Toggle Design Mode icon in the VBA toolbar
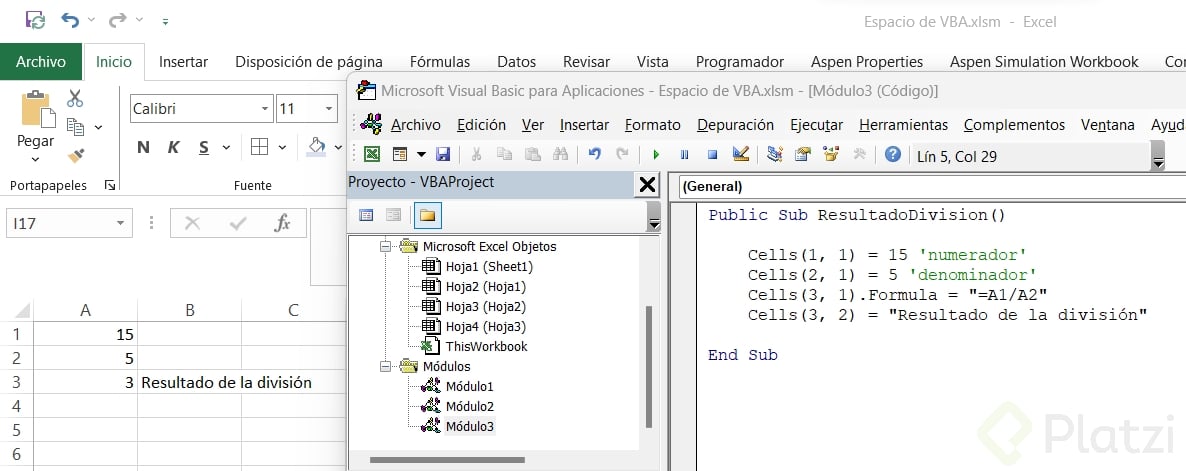This screenshot has height=471, width=1186. tap(740, 155)
